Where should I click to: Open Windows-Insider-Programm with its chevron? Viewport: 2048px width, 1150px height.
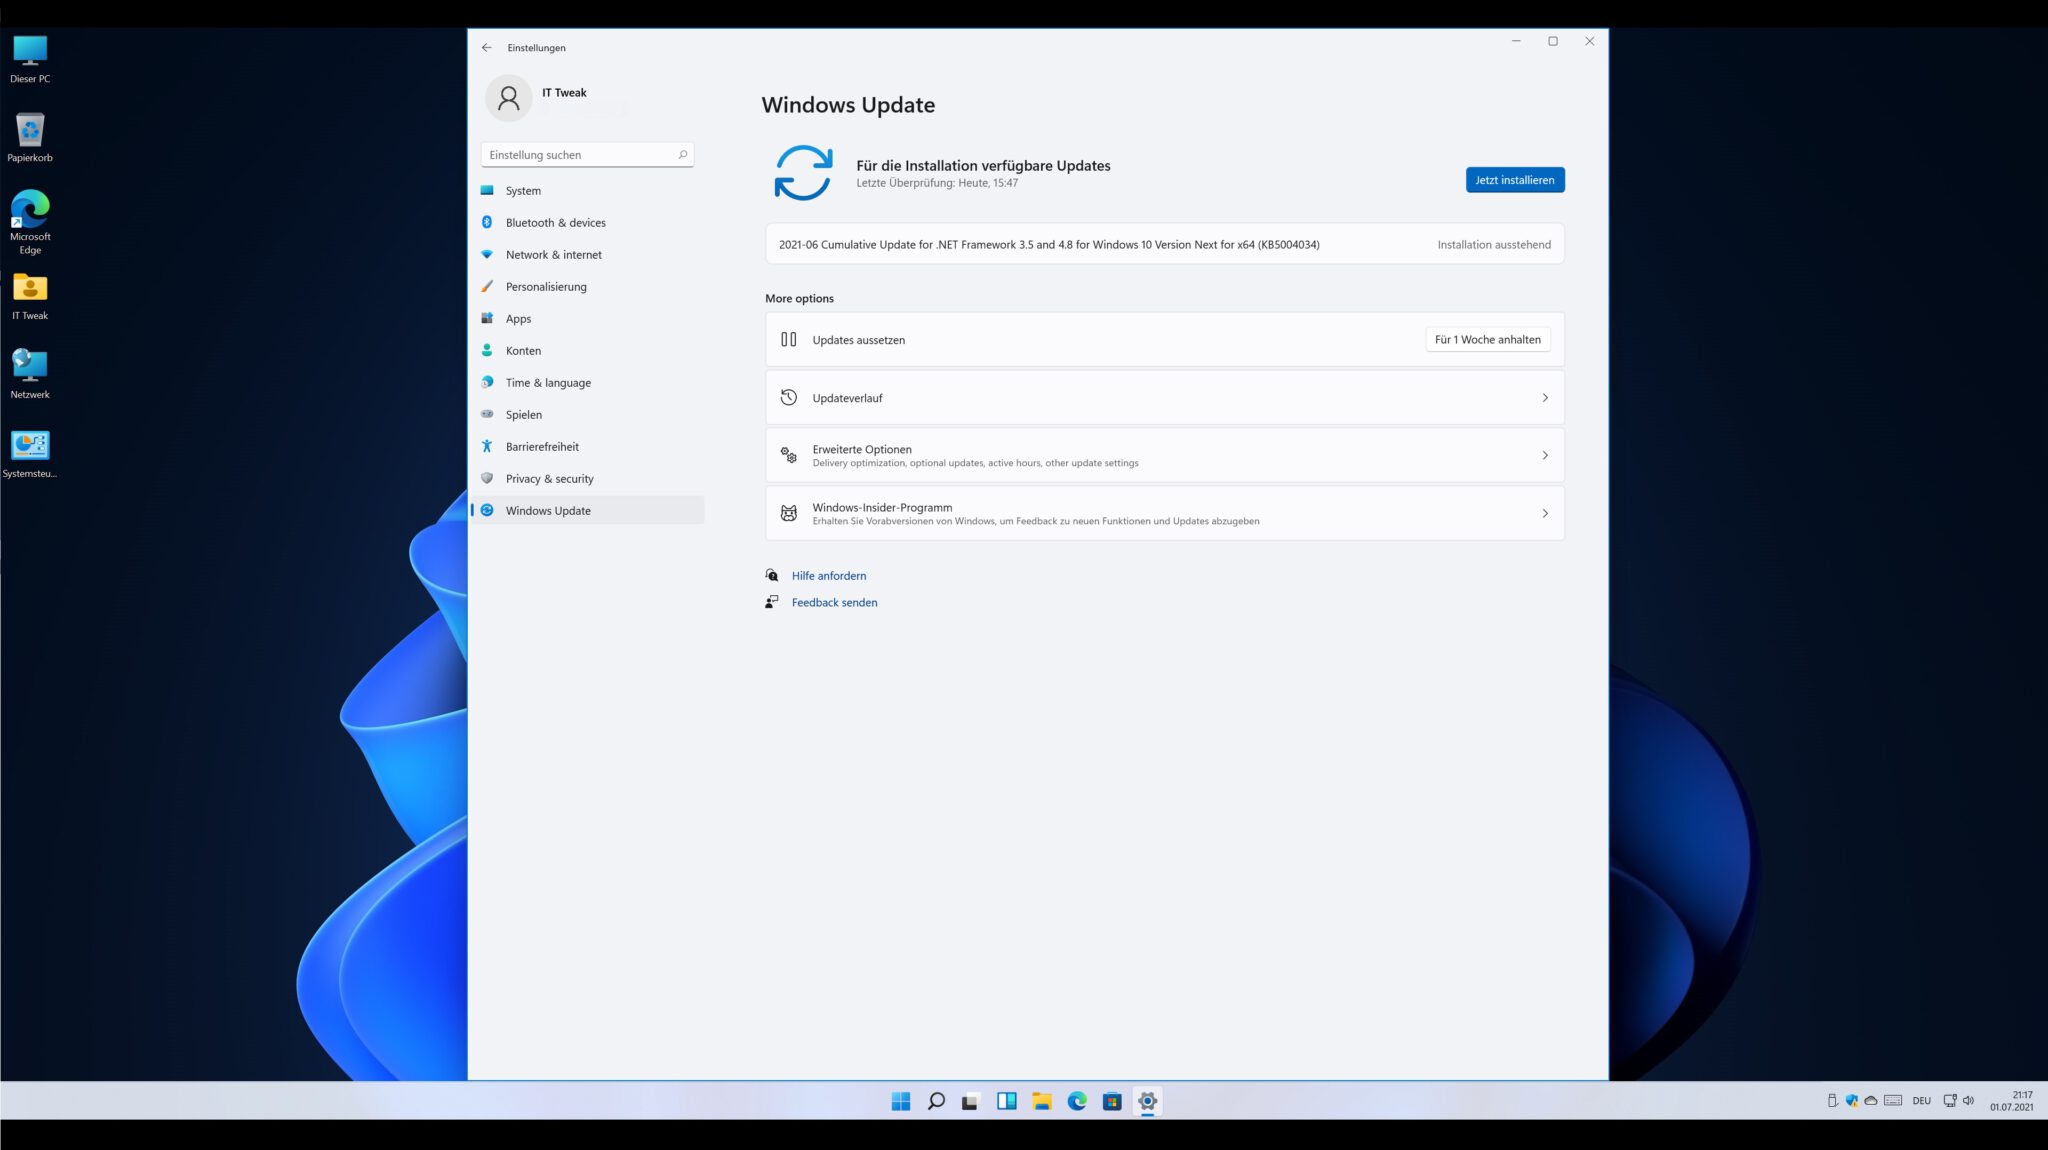[1545, 513]
